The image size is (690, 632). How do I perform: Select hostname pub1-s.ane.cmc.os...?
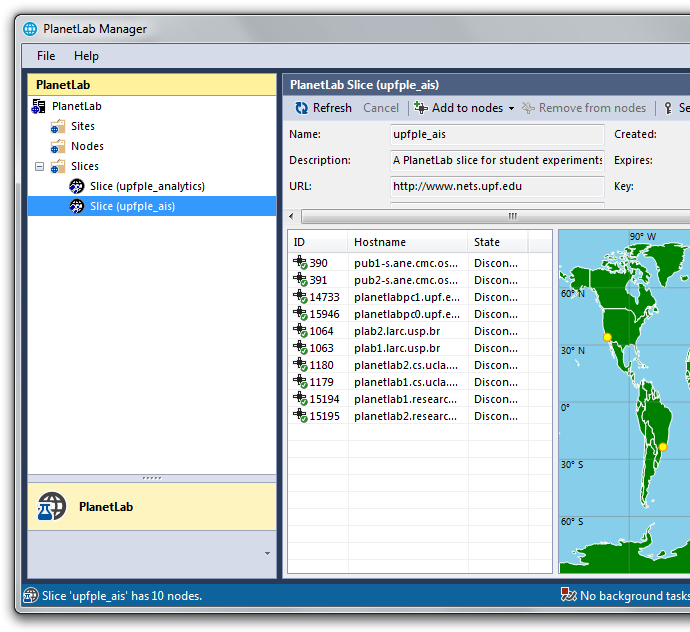(406, 263)
